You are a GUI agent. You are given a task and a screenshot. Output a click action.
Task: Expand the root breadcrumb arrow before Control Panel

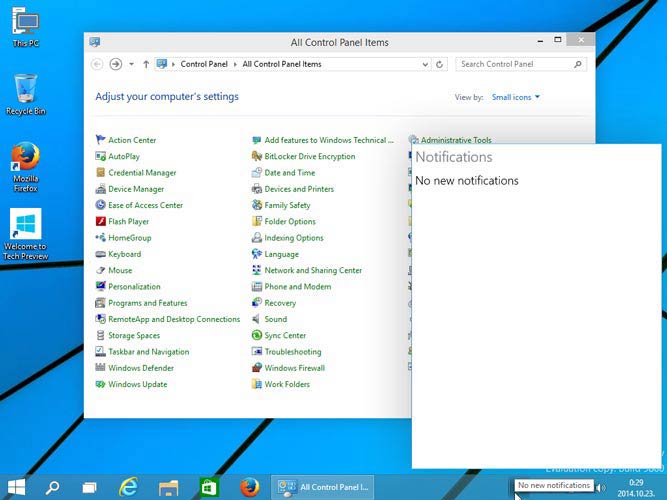(x=174, y=64)
